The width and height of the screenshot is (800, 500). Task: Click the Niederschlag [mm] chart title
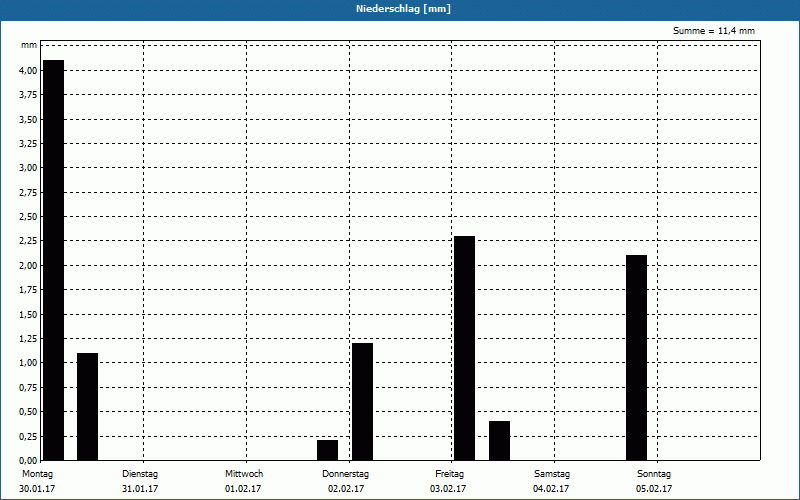(403, 9)
